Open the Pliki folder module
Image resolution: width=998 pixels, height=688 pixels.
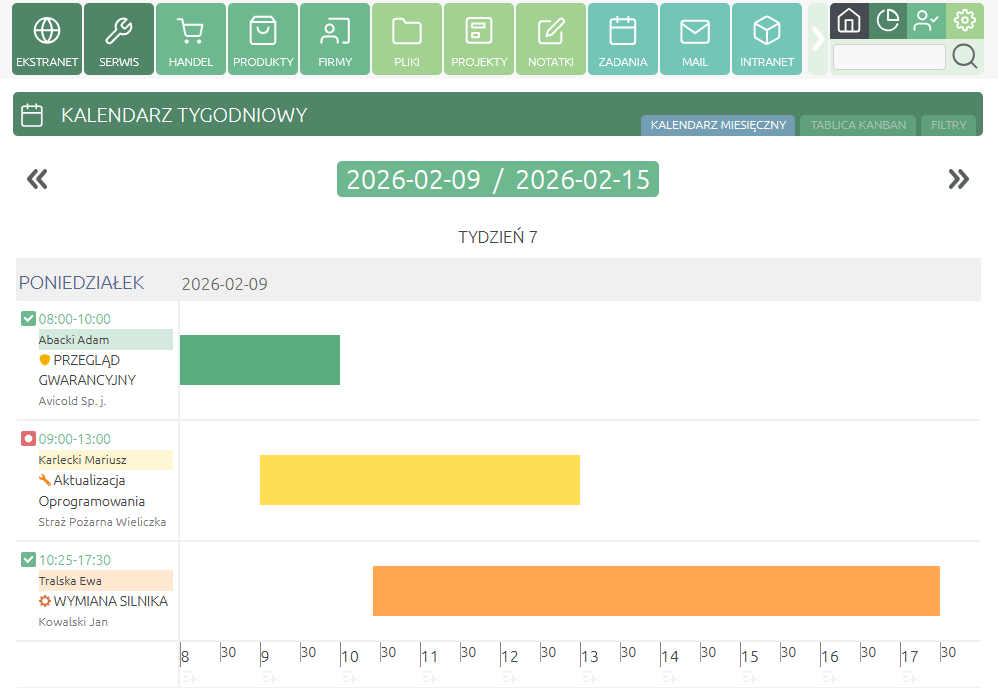407,39
